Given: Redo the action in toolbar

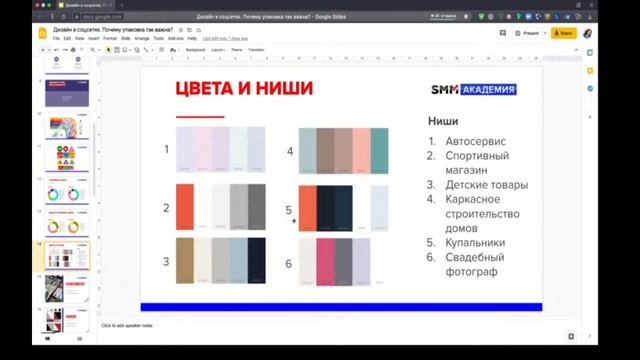Looking at the screenshot, I should tap(64, 50).
